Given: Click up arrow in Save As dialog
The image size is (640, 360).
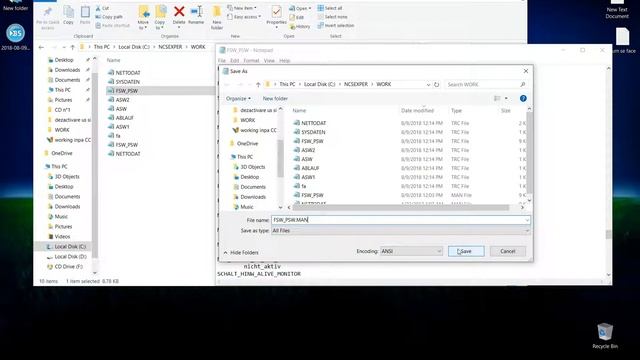Looking at the screenshot, I should pyautogui.click(x=258, y=84).
